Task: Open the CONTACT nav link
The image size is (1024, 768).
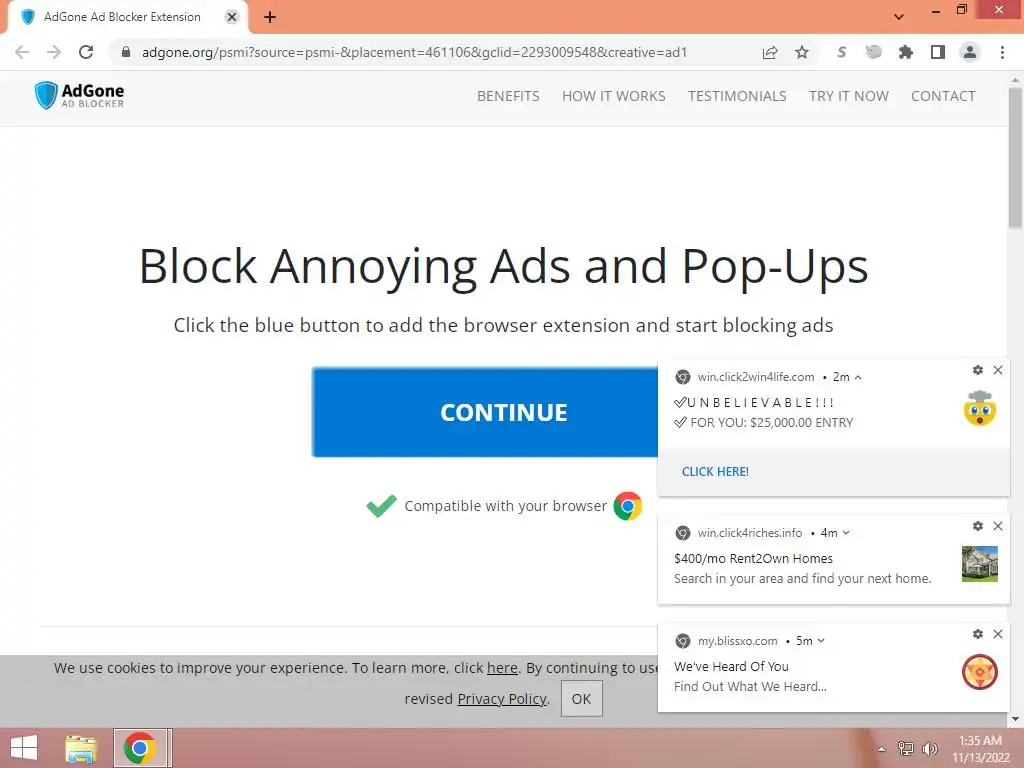Action: (x=943, y=96)
